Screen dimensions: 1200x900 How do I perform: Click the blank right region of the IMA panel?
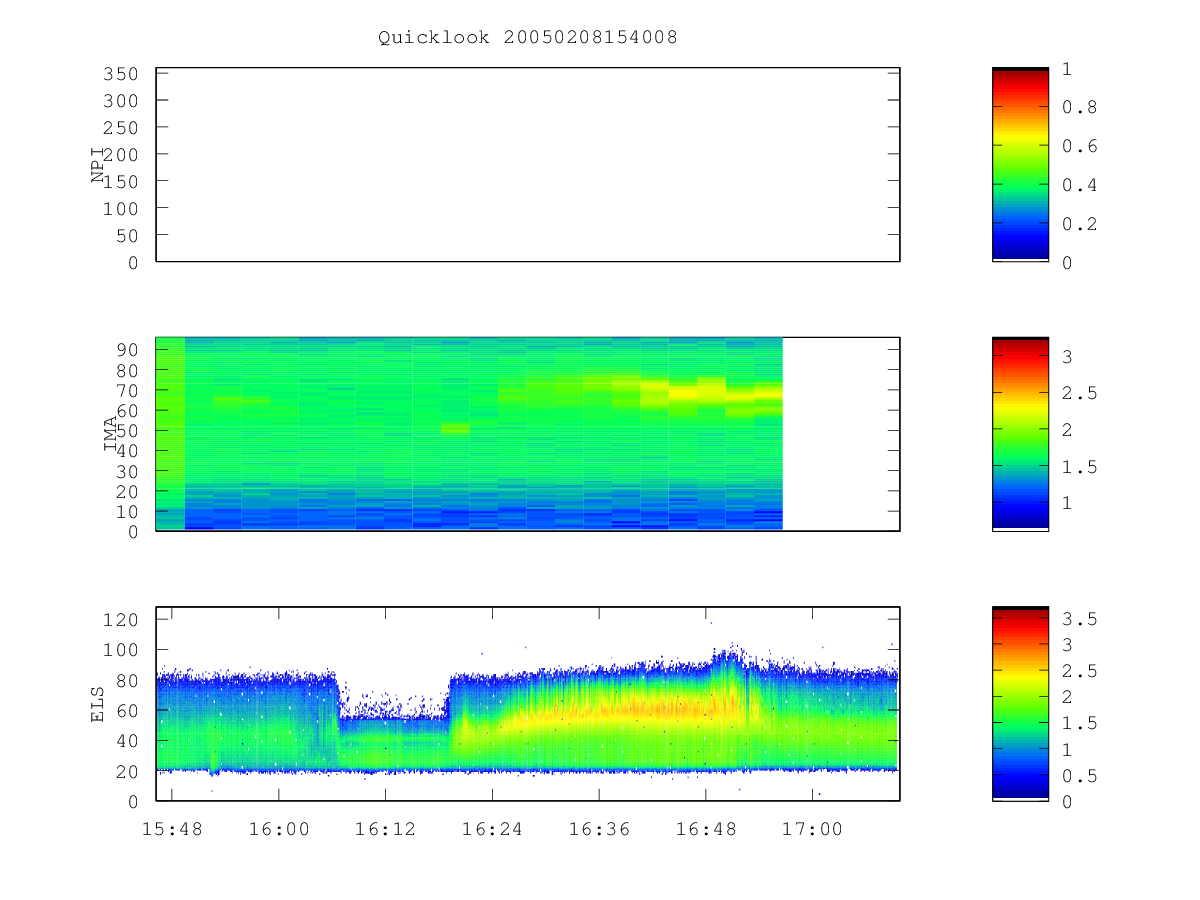(x=841, y=434)
